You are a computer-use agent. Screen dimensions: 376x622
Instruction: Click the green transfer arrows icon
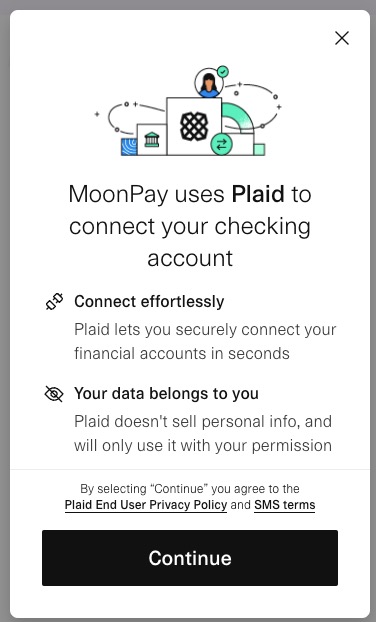tap(221, 144)
